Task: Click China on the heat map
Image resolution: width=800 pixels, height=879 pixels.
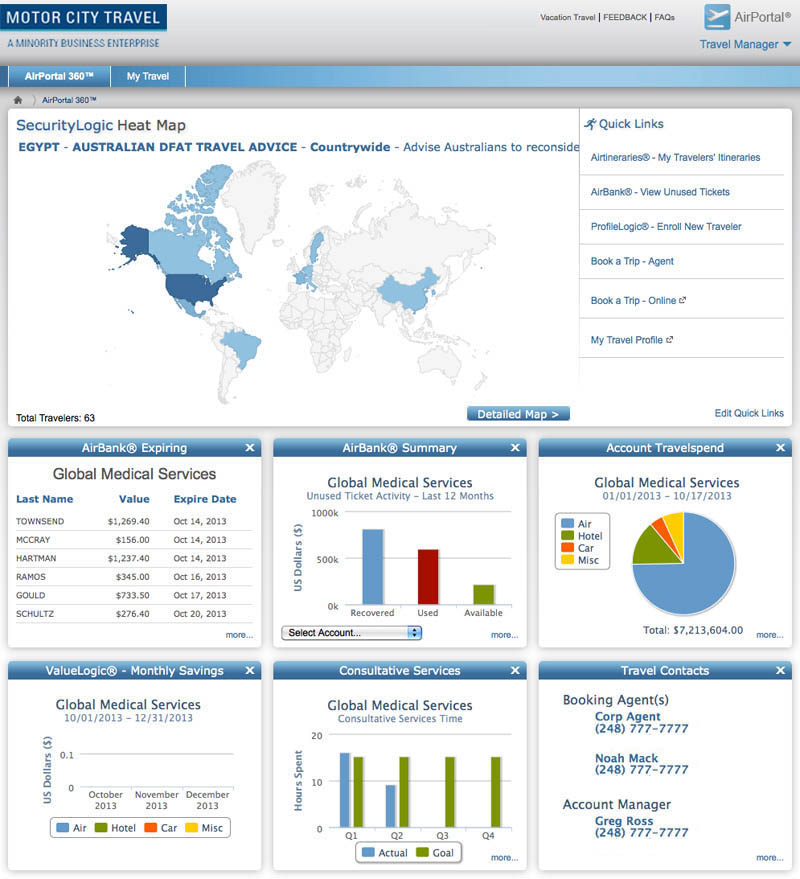Action: tap(409, 290)
